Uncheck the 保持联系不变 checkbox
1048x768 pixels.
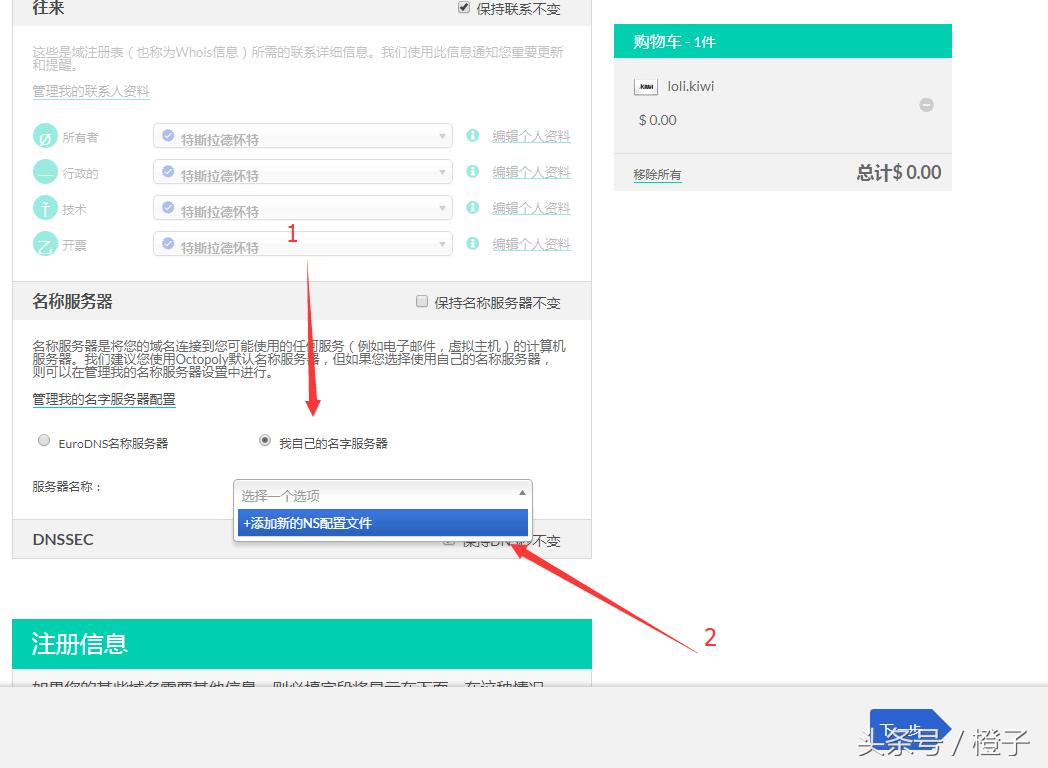coord(463,6)
